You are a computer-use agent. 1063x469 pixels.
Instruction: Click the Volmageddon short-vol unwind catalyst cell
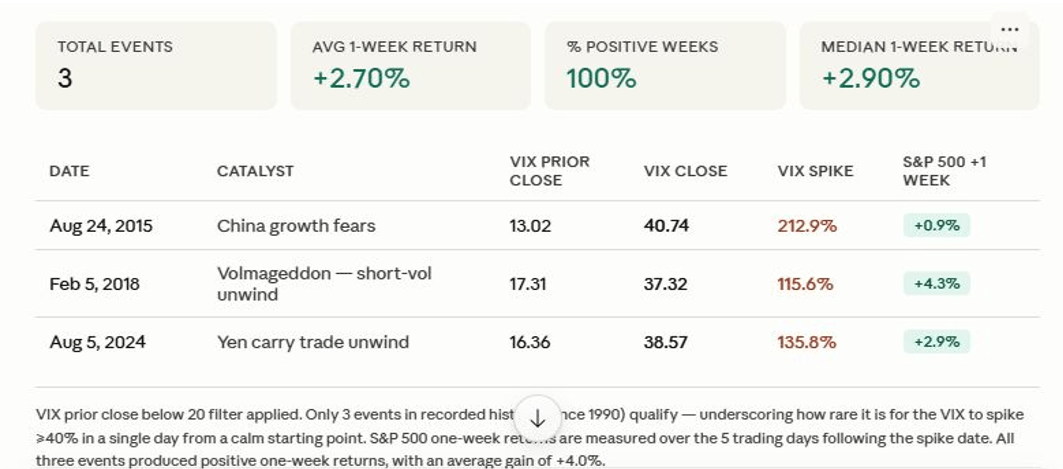[x=324, y=283]
